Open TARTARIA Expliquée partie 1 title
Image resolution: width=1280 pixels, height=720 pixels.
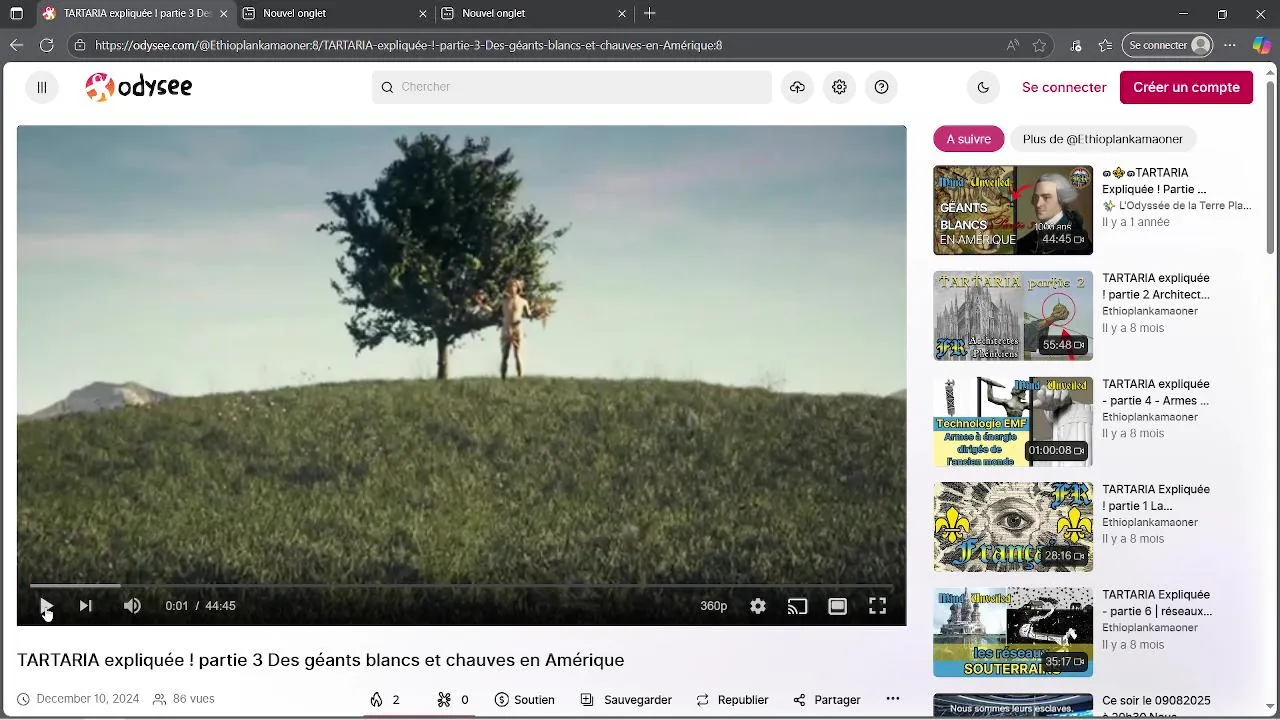click(x=1156, y=497)
